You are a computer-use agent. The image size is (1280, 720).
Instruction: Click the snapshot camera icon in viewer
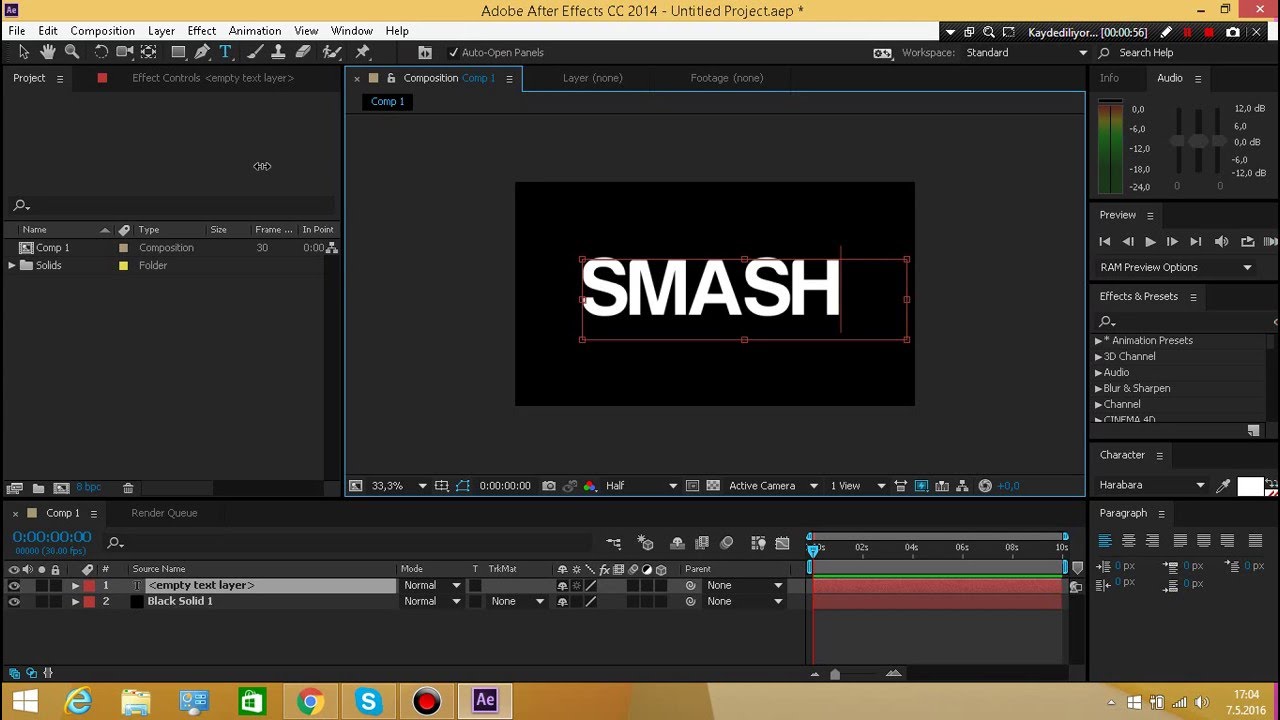coord(549,486)
